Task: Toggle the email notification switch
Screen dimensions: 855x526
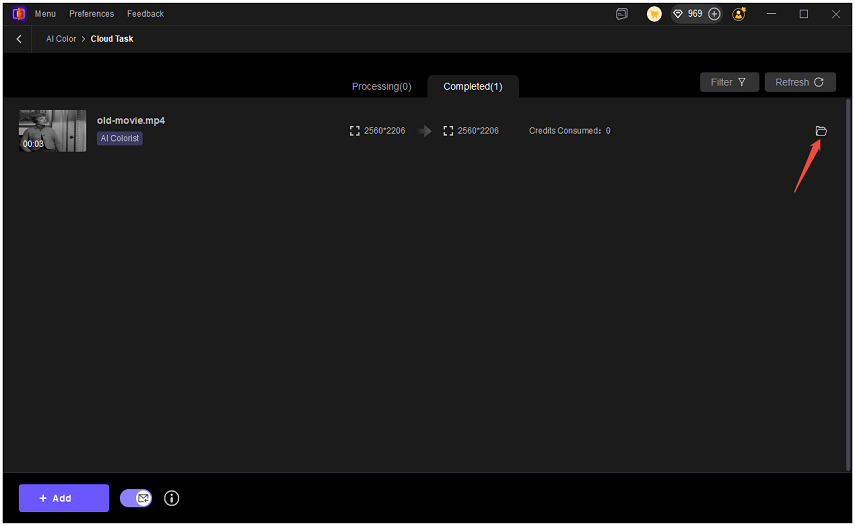Action: point(136,498)
